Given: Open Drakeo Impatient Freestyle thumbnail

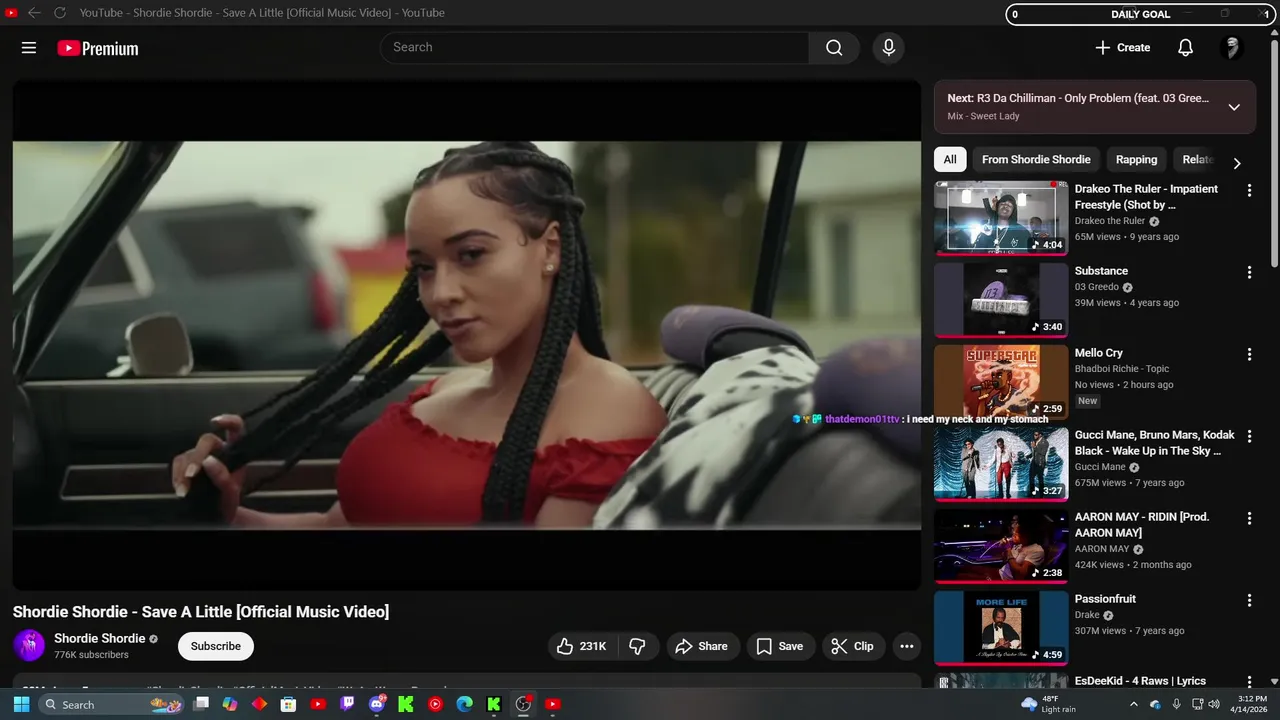Looking at the screenshot, I should tap(1001, 217).
